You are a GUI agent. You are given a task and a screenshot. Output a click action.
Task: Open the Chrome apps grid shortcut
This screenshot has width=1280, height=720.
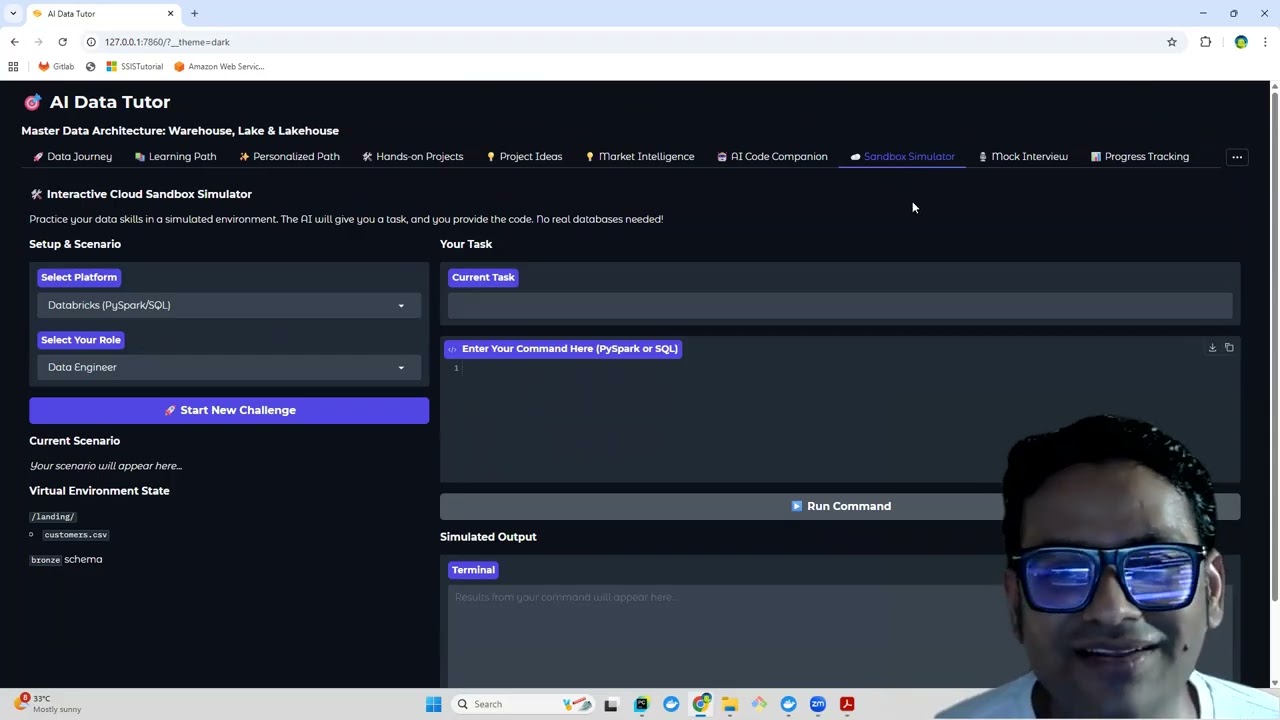click(x=13, y=66)
